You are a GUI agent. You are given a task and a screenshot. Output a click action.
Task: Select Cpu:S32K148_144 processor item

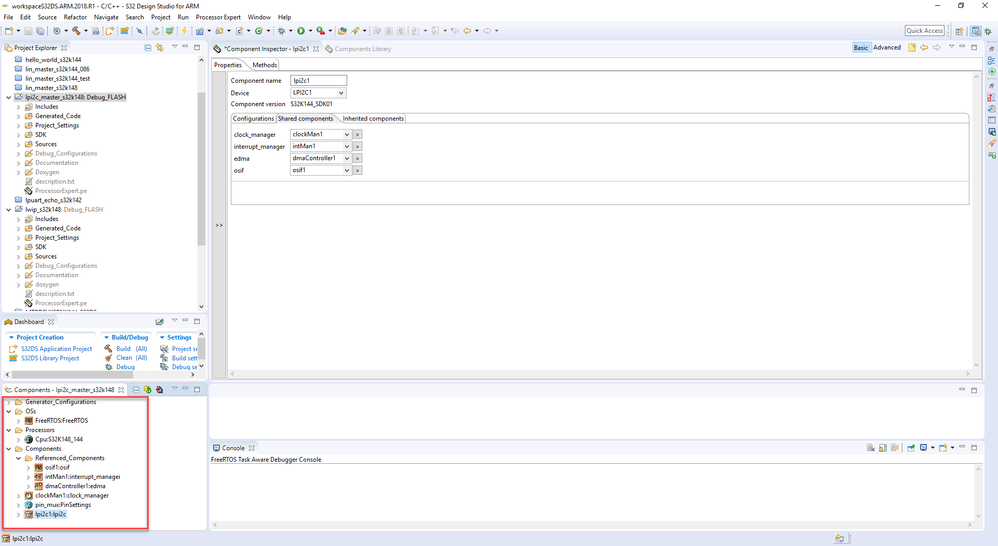(59, 439)
